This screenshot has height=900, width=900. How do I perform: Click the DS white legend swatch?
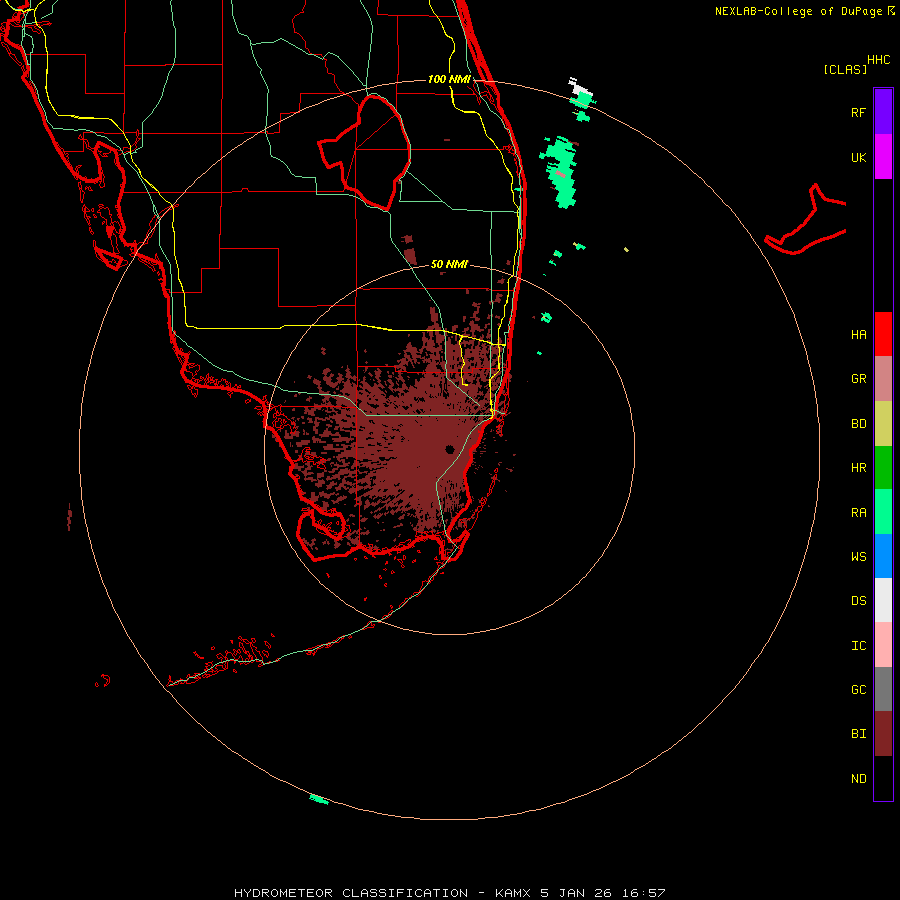[883, 600]
